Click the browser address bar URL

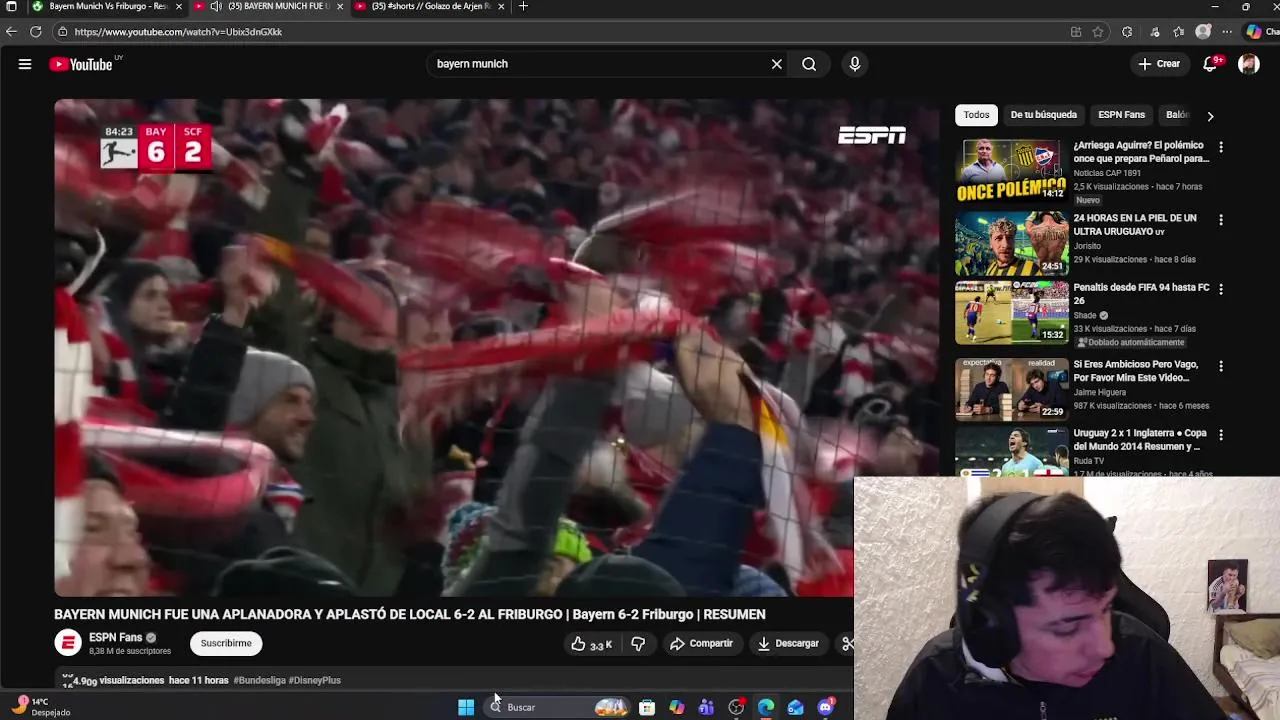pos(178,32)
